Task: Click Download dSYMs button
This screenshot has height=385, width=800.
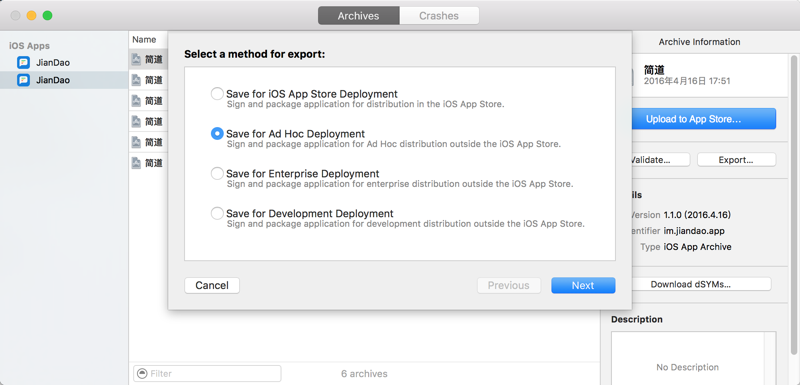Action: tap(701, 285)
